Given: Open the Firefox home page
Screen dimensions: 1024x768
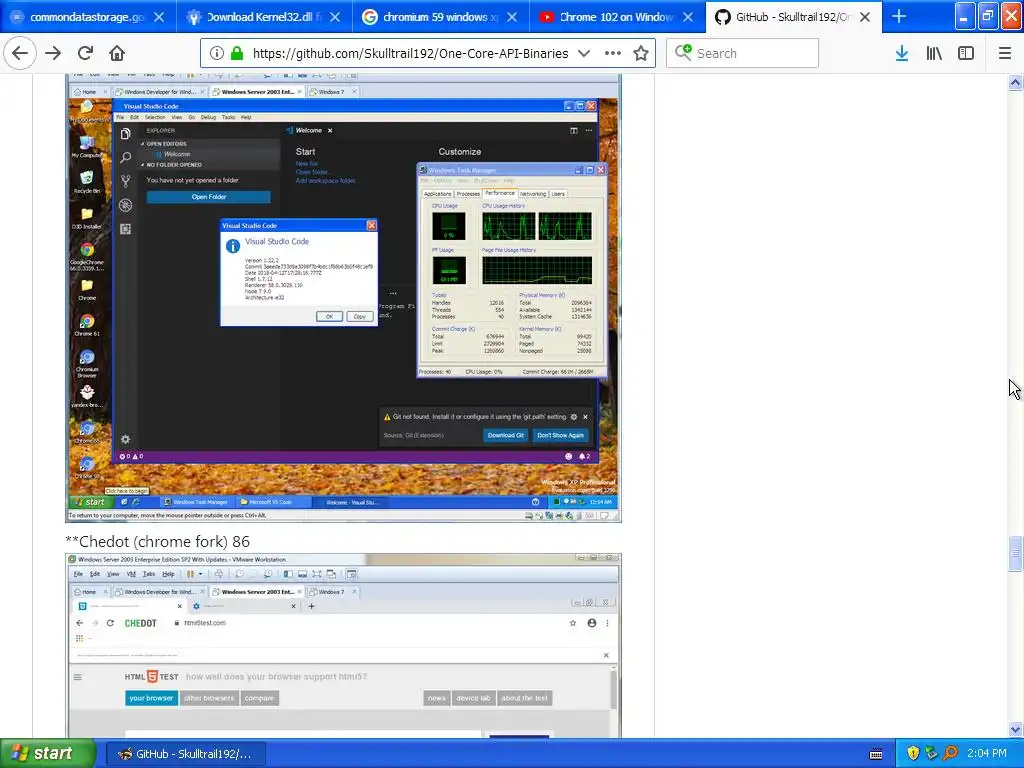Looking at the screenshot, I should (117, 53).
